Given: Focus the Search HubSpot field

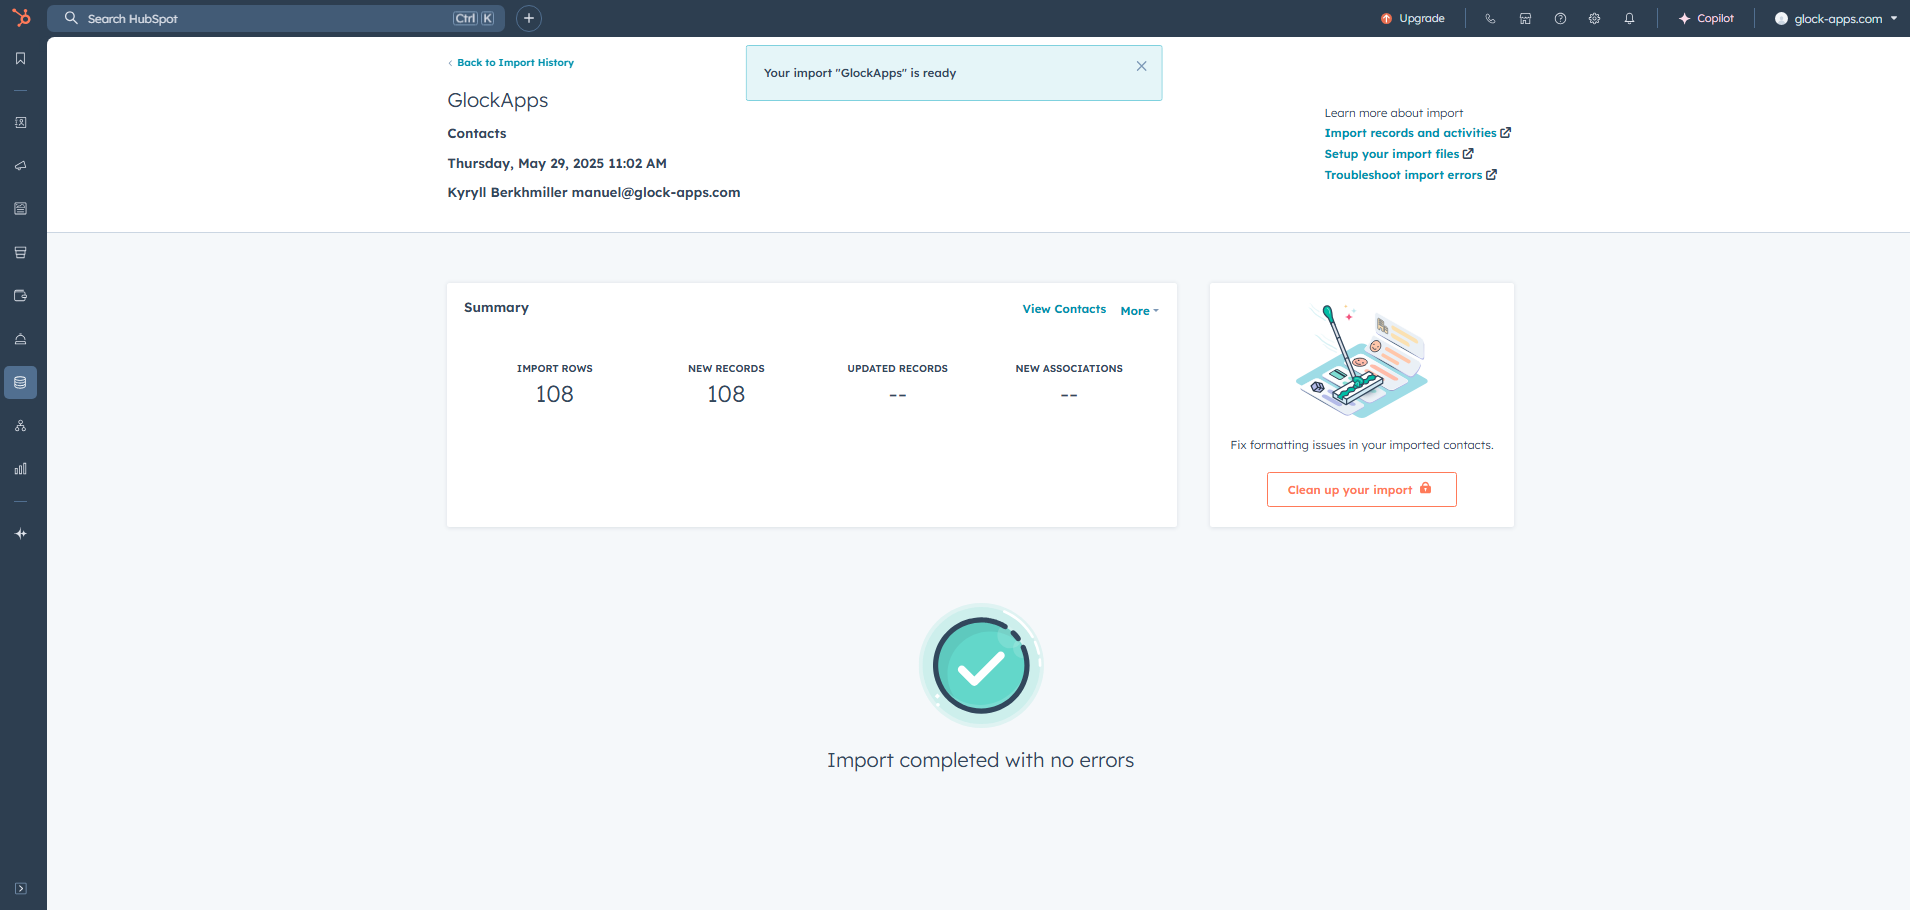Looking at the screenshot, I should pos(276,18).
